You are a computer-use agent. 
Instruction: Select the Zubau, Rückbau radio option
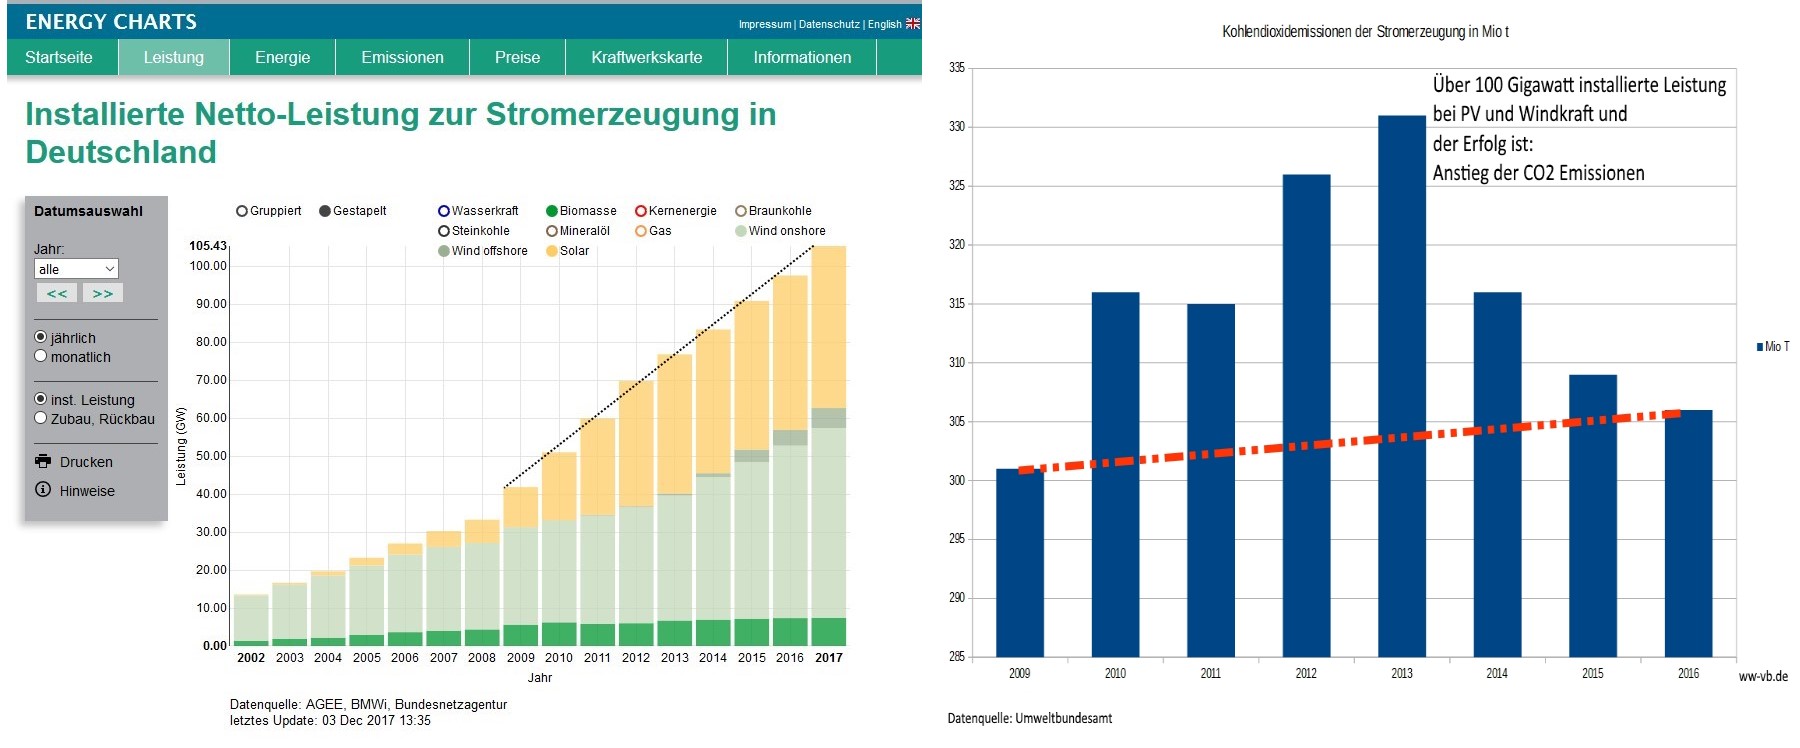41,418
